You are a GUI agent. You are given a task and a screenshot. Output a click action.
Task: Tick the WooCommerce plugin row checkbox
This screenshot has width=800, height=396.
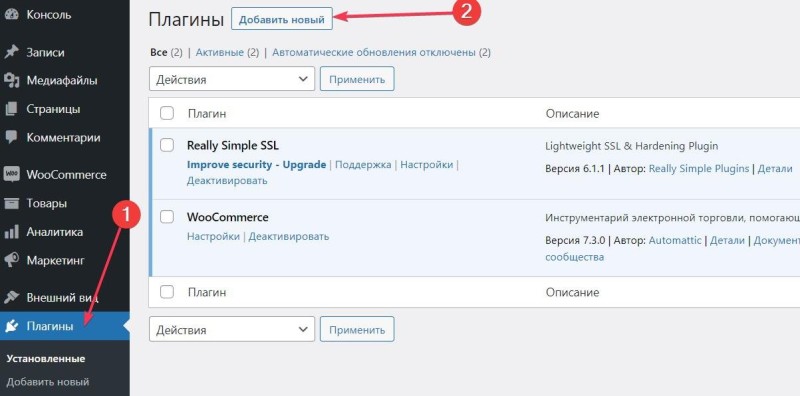[167, 217]
